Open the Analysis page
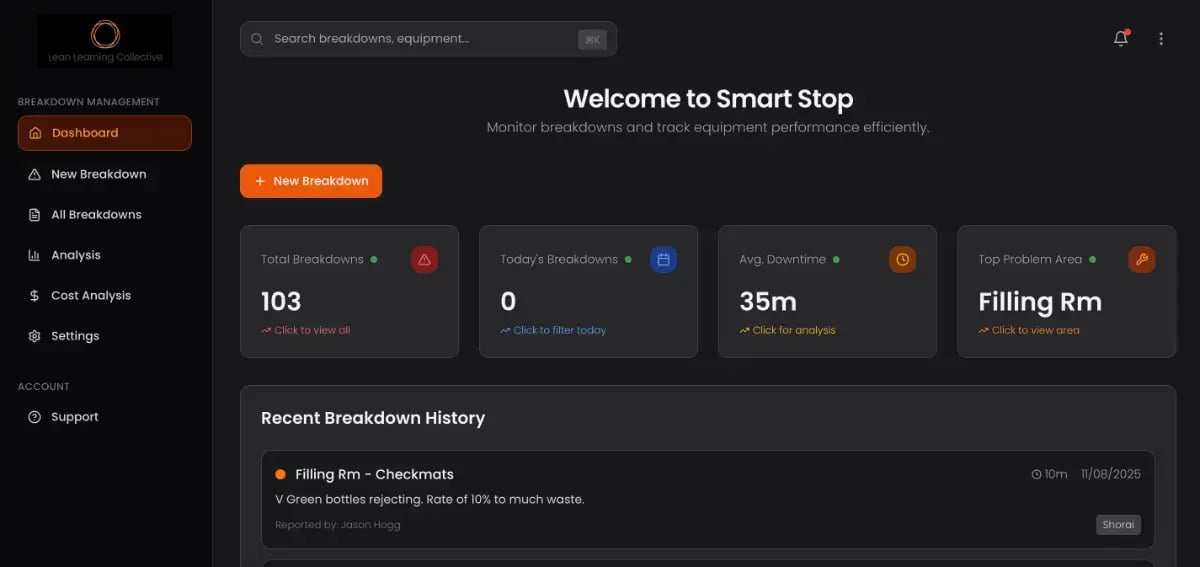The width and height of the screenshot is (1200, 567). (104, 255)
